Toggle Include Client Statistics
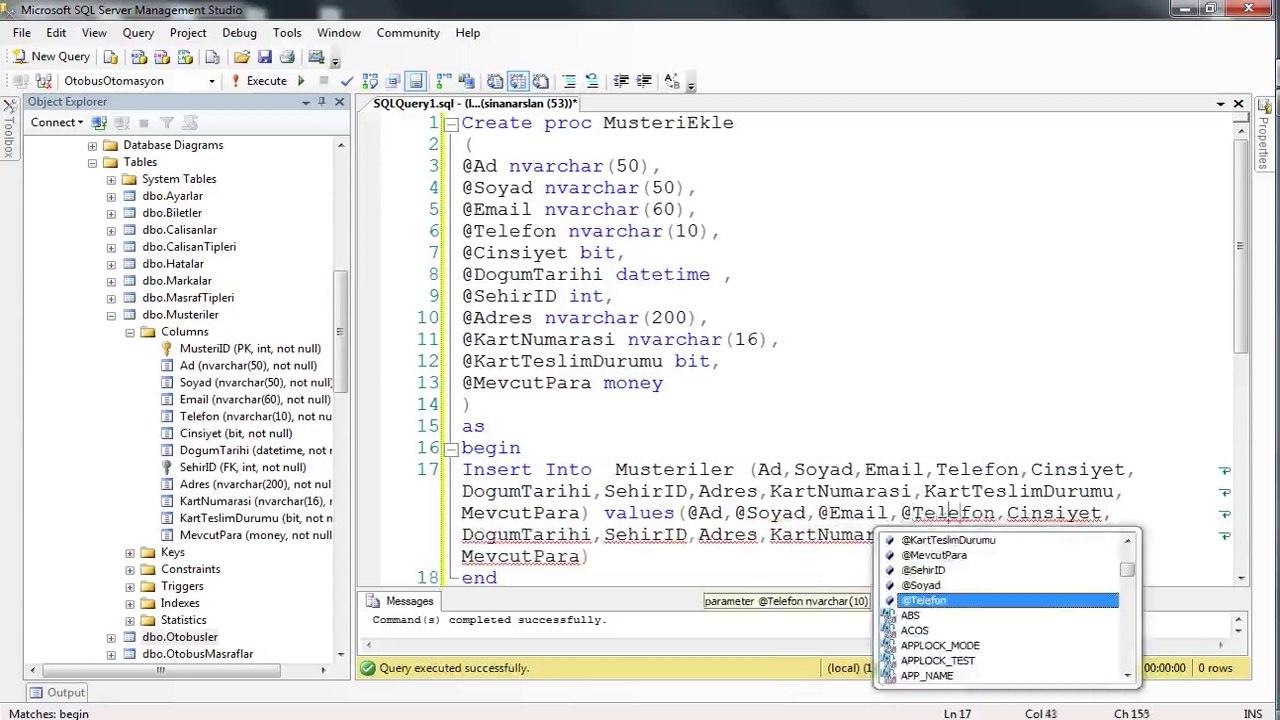Screen dimensions: 1280x720 coord(466,81)
